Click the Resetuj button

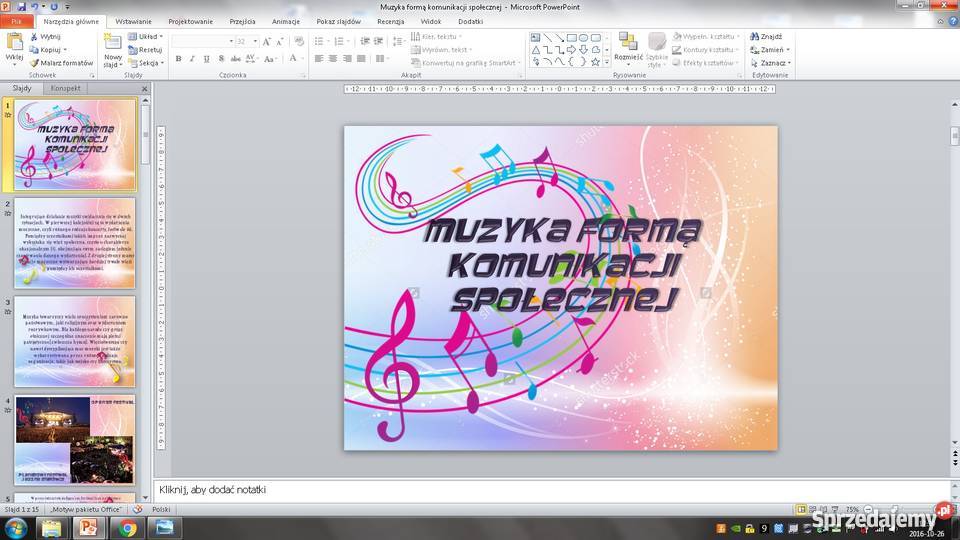(x=146, y=49)
